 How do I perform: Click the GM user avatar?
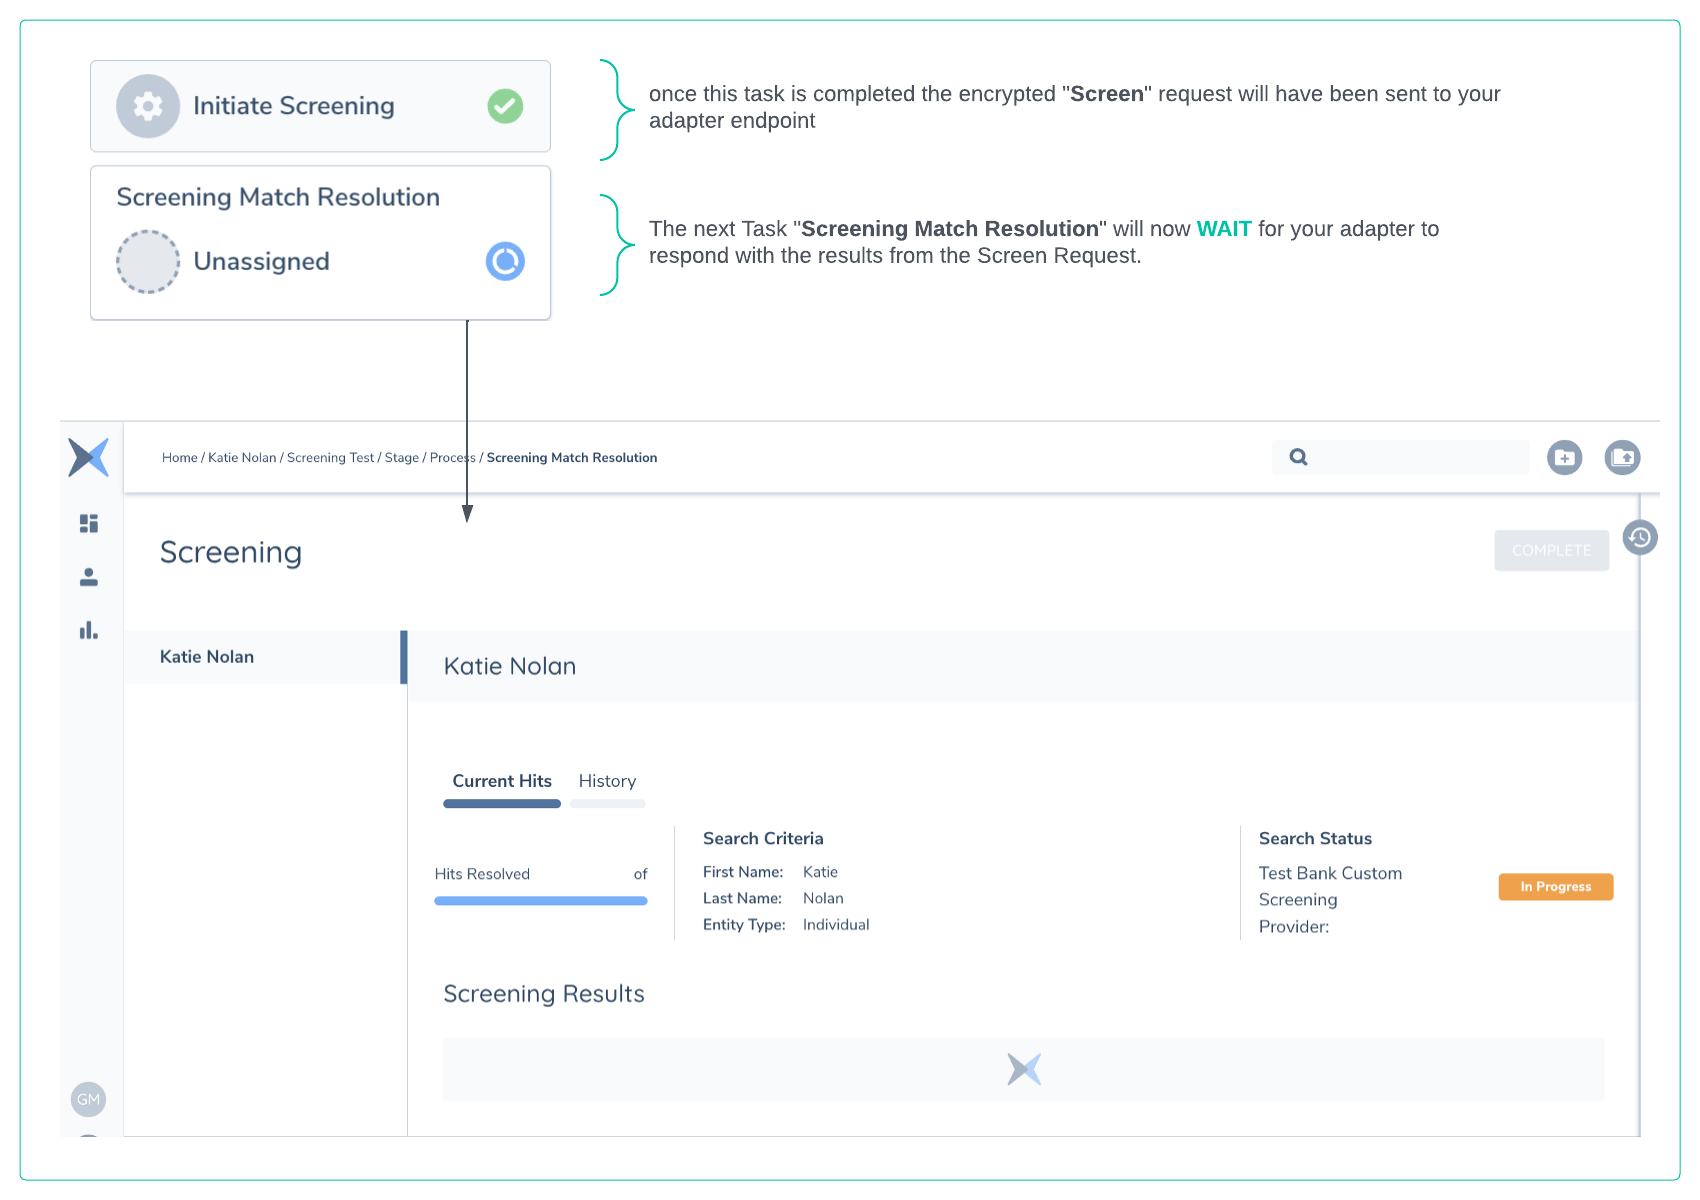click(x=88, y=1099)
